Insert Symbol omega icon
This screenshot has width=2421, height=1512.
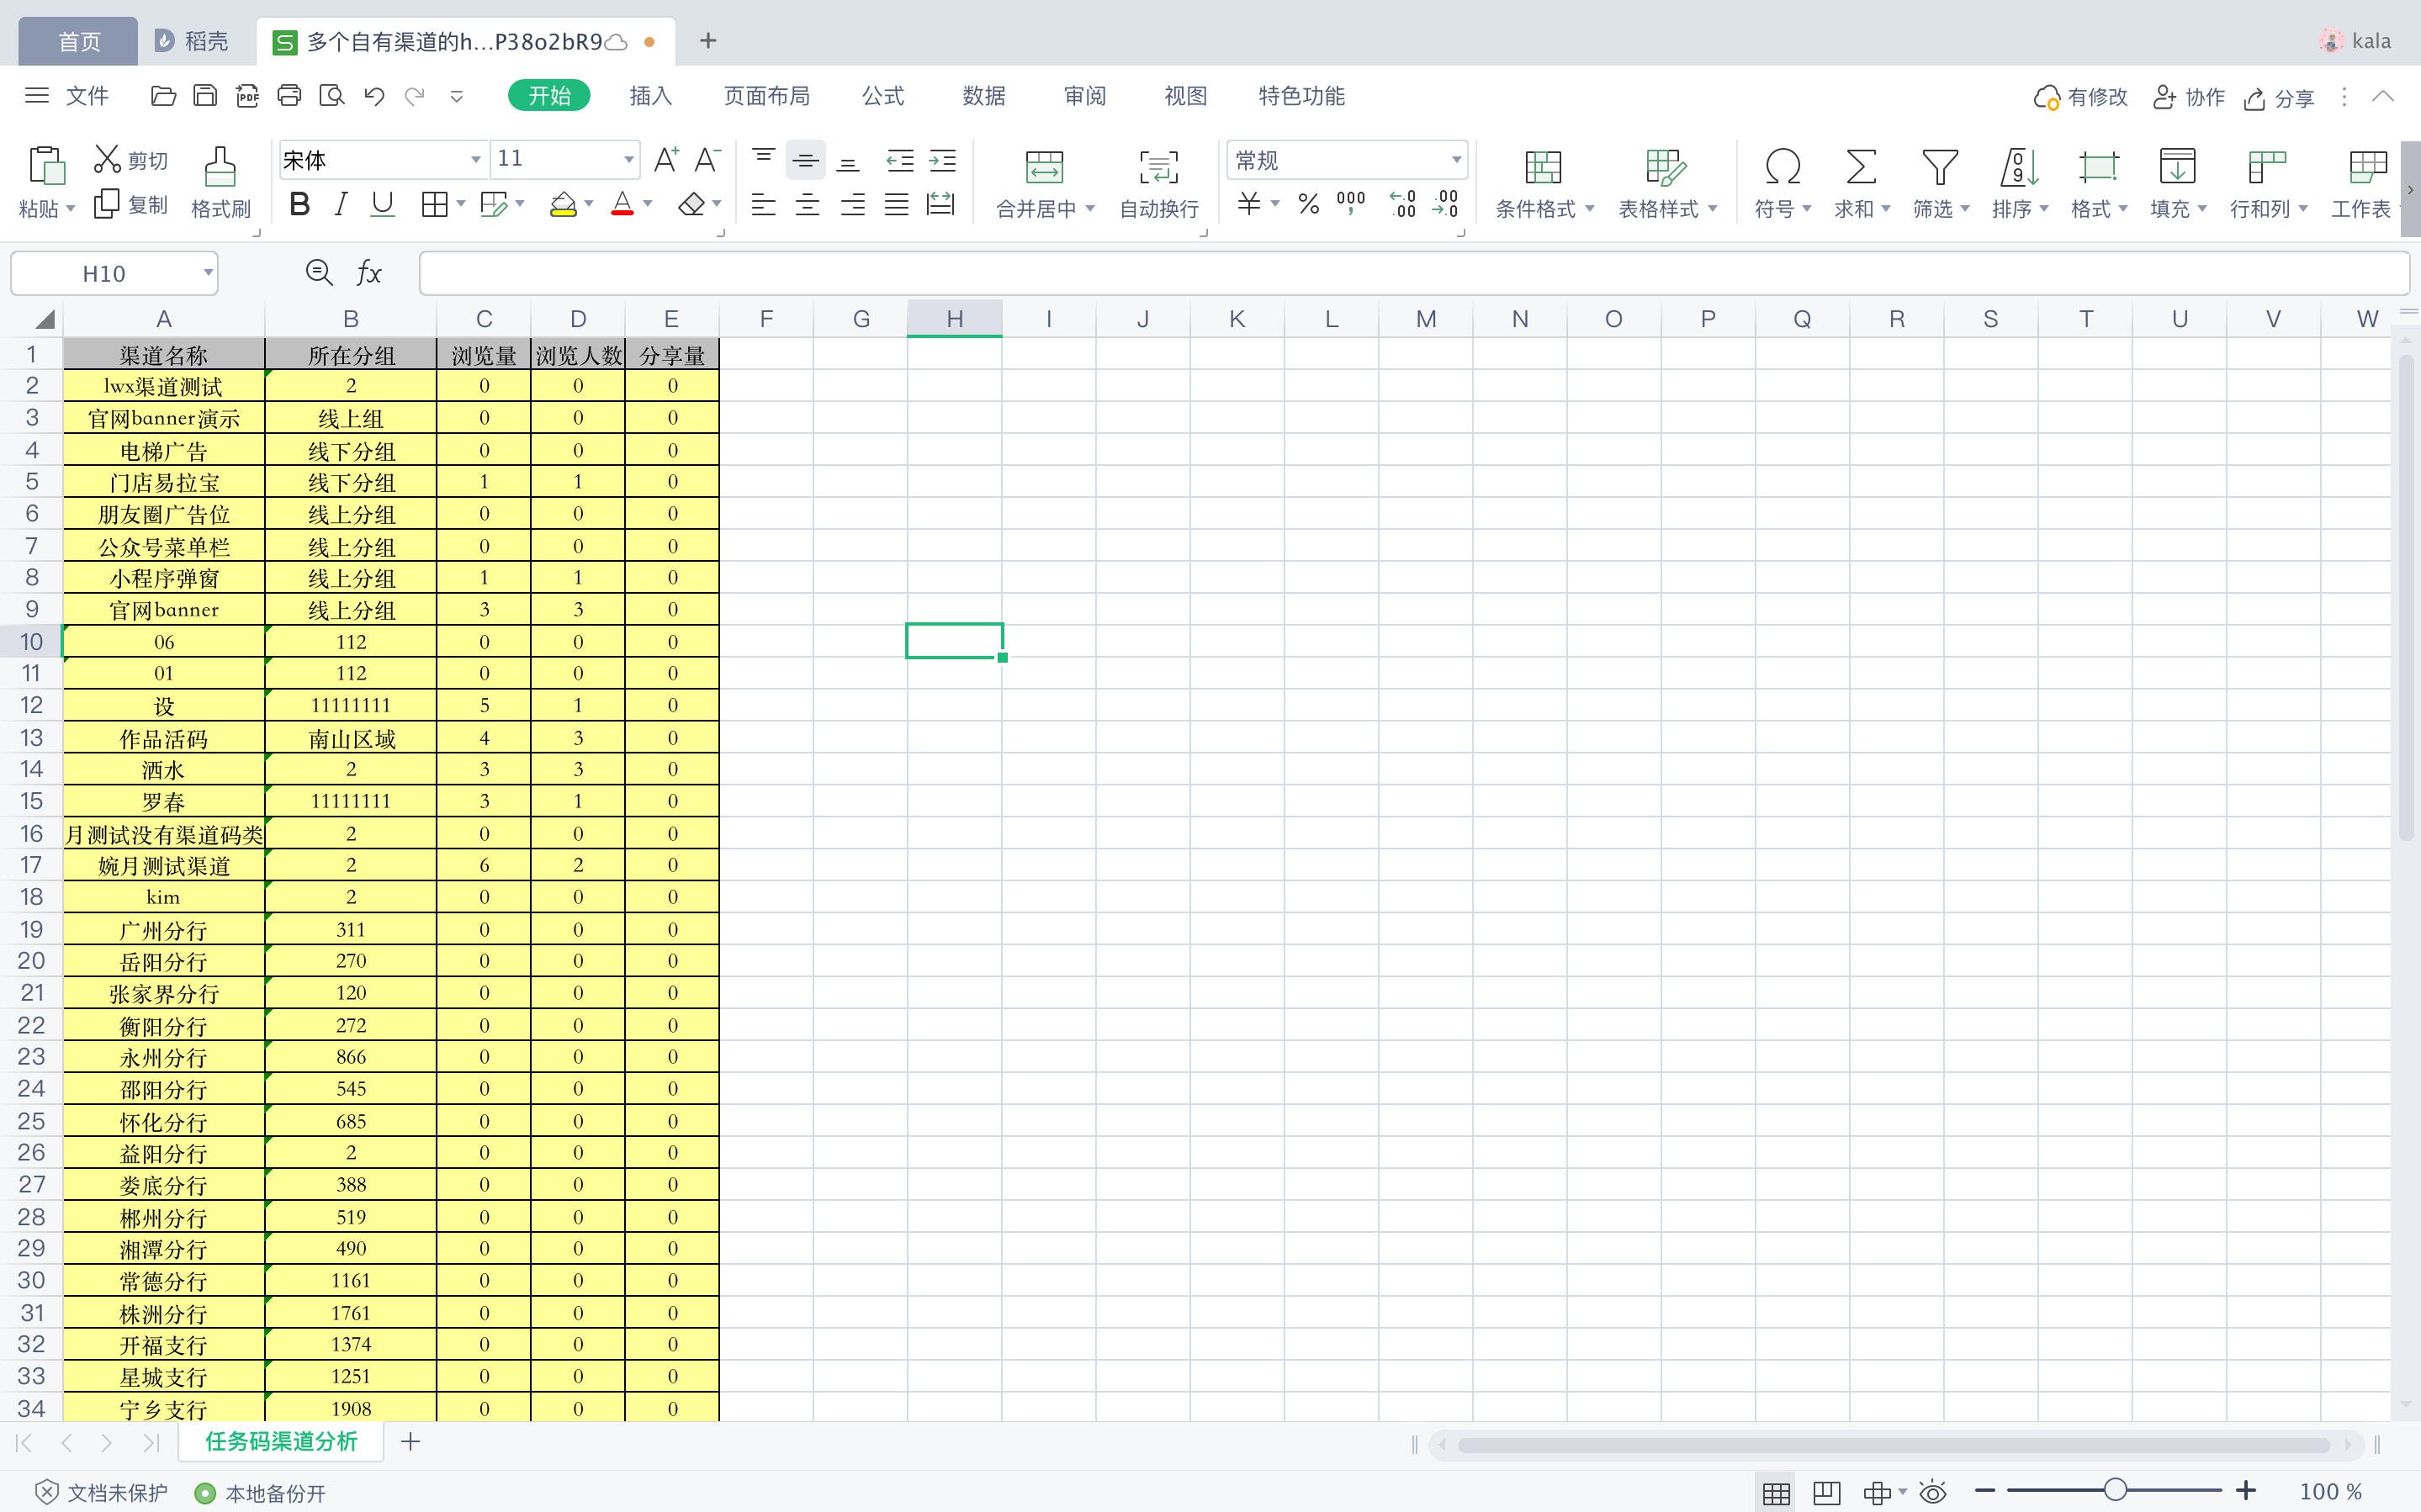click(1782, 166)
